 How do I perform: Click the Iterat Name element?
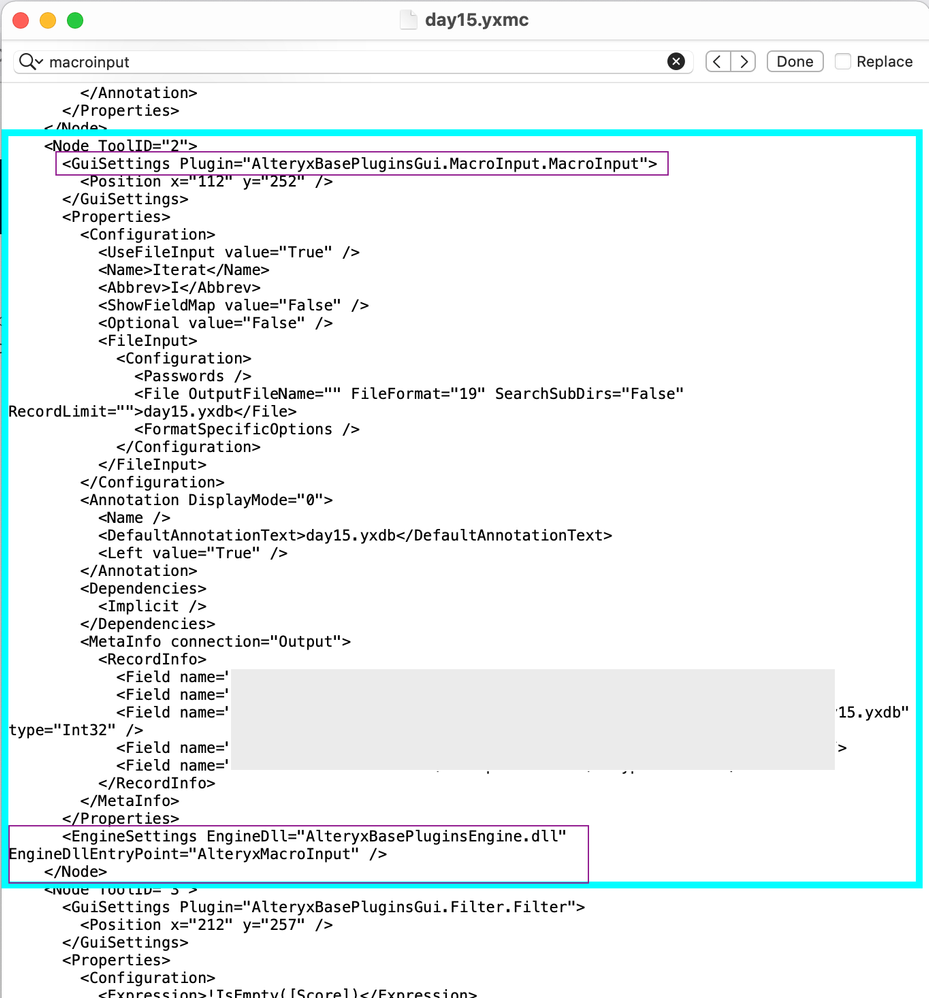click(183, 270)
